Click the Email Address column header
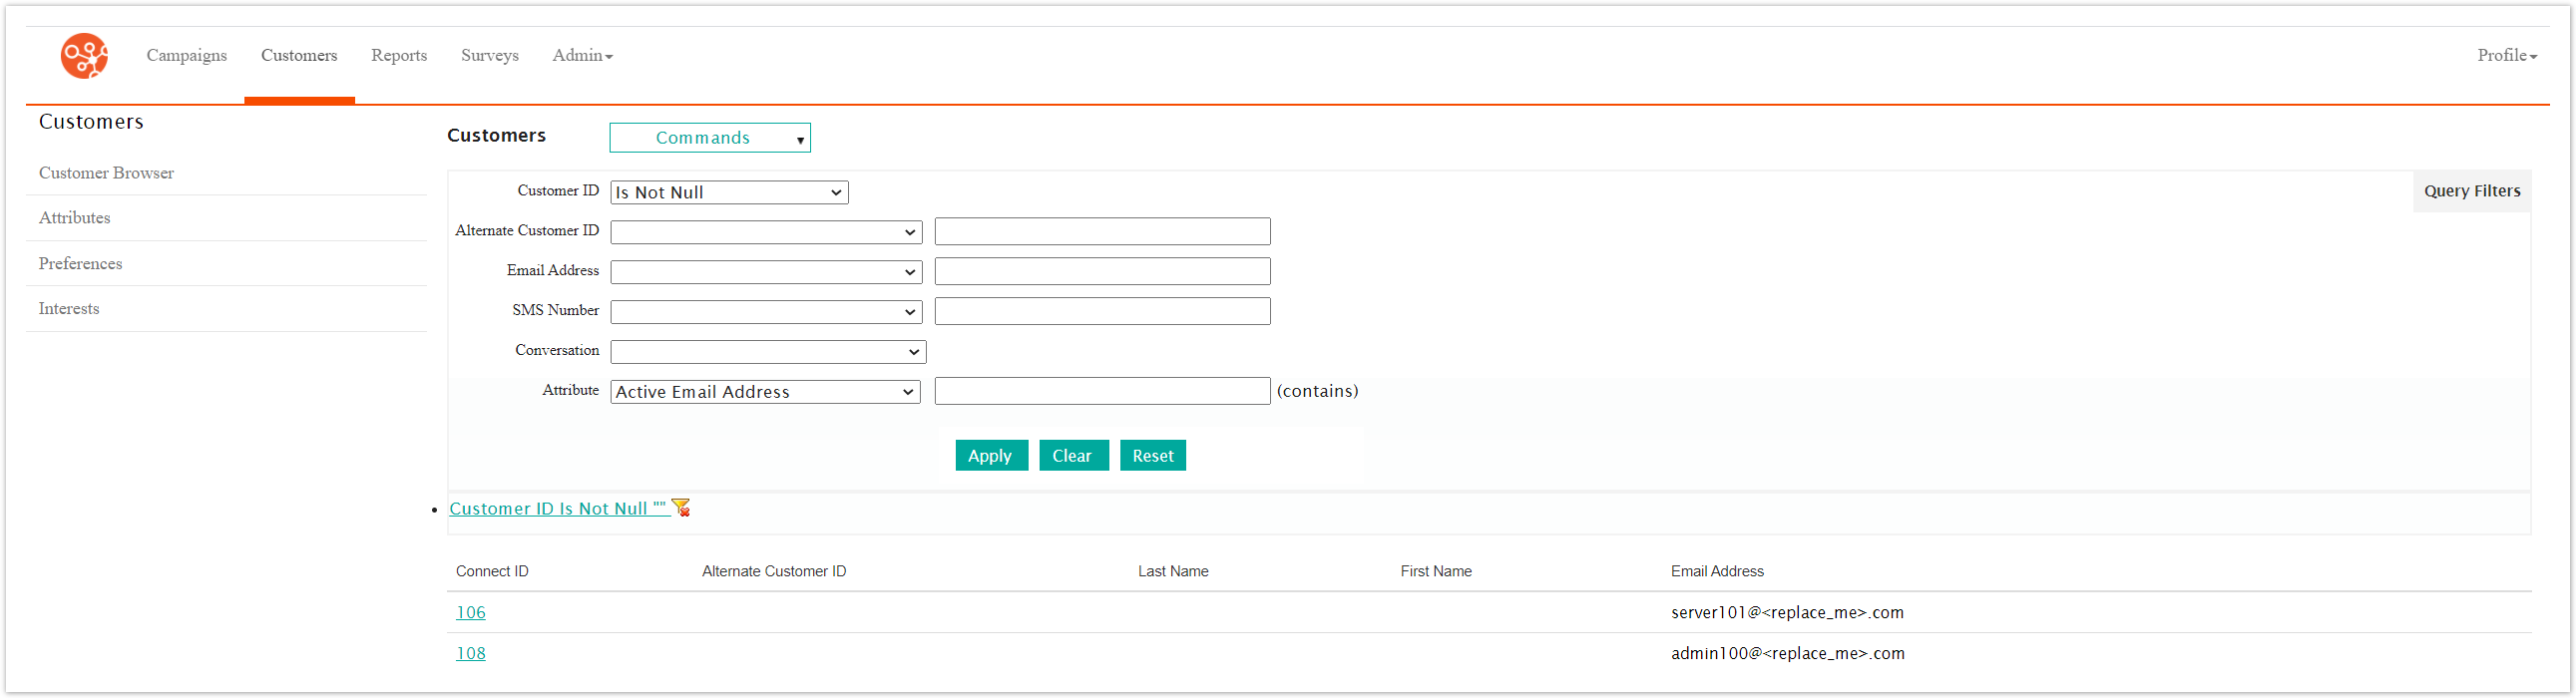2576x698 pixels. (x=1717, y=572)
